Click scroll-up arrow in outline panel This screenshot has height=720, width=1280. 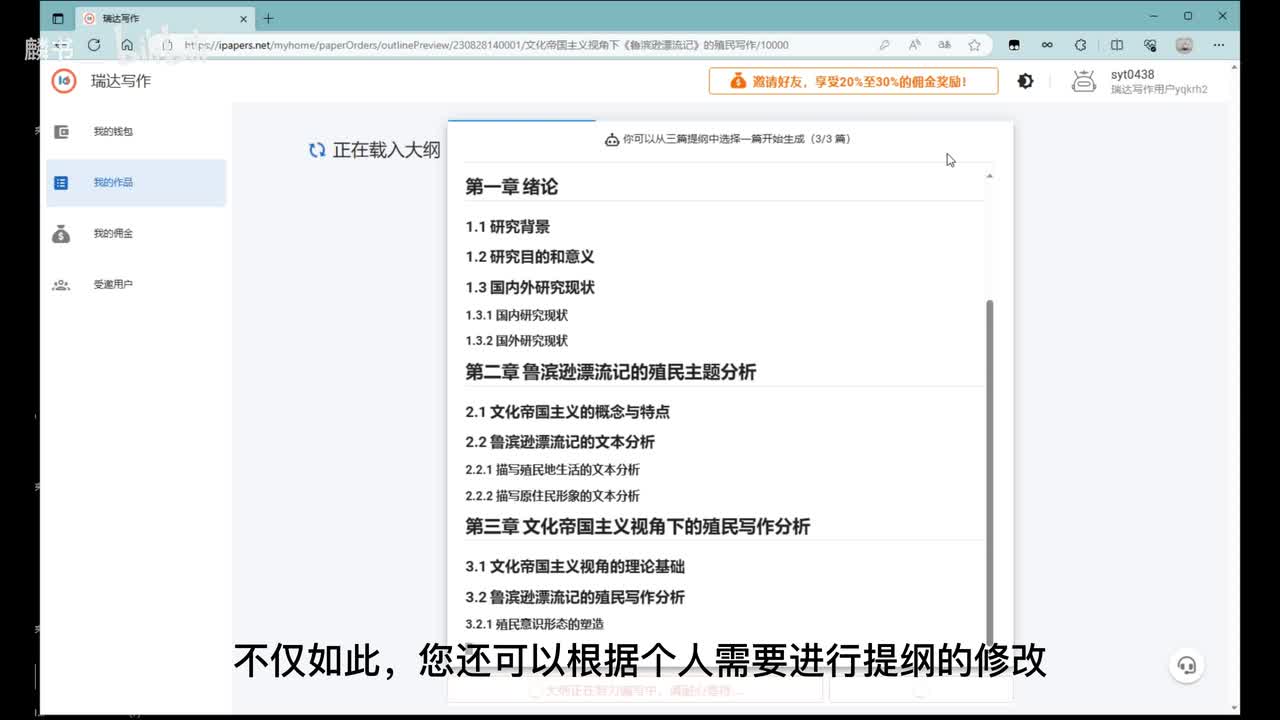pyautogui.click(x=990, y=176)
